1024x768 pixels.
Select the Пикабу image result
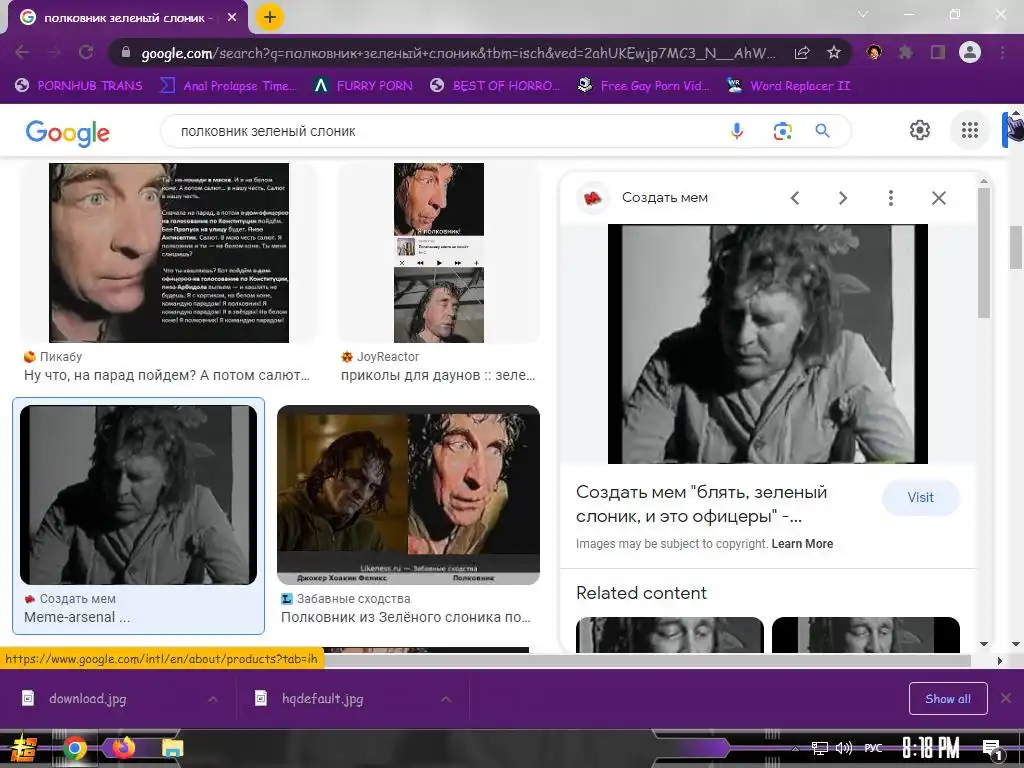click(168, 253)
